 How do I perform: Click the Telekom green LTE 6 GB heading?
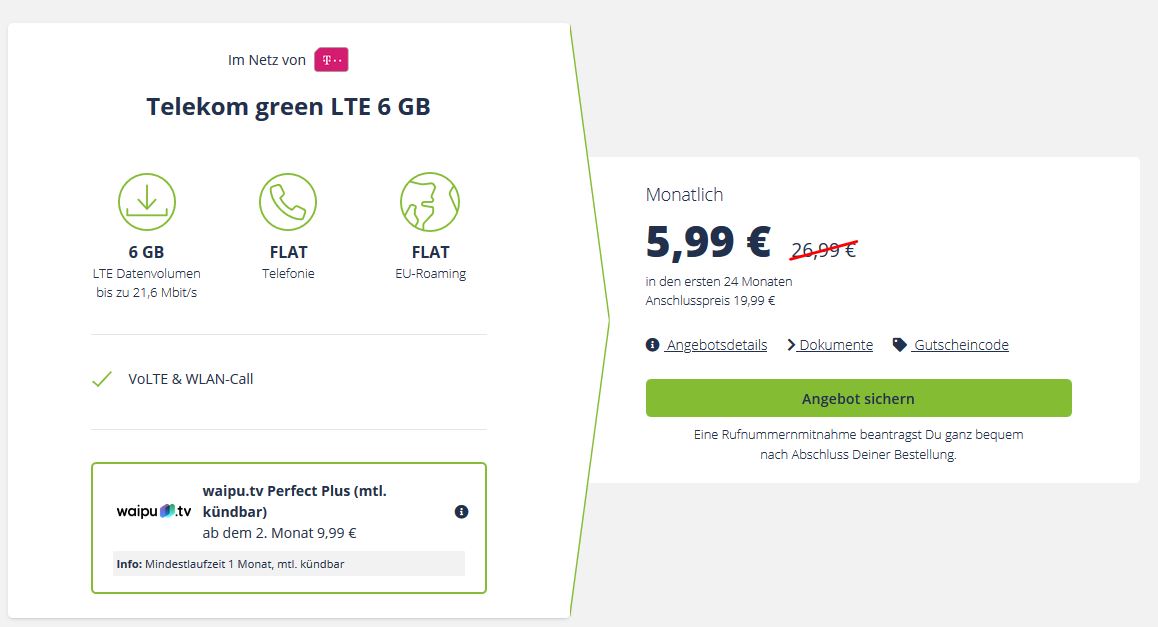[x=288, y=106]
